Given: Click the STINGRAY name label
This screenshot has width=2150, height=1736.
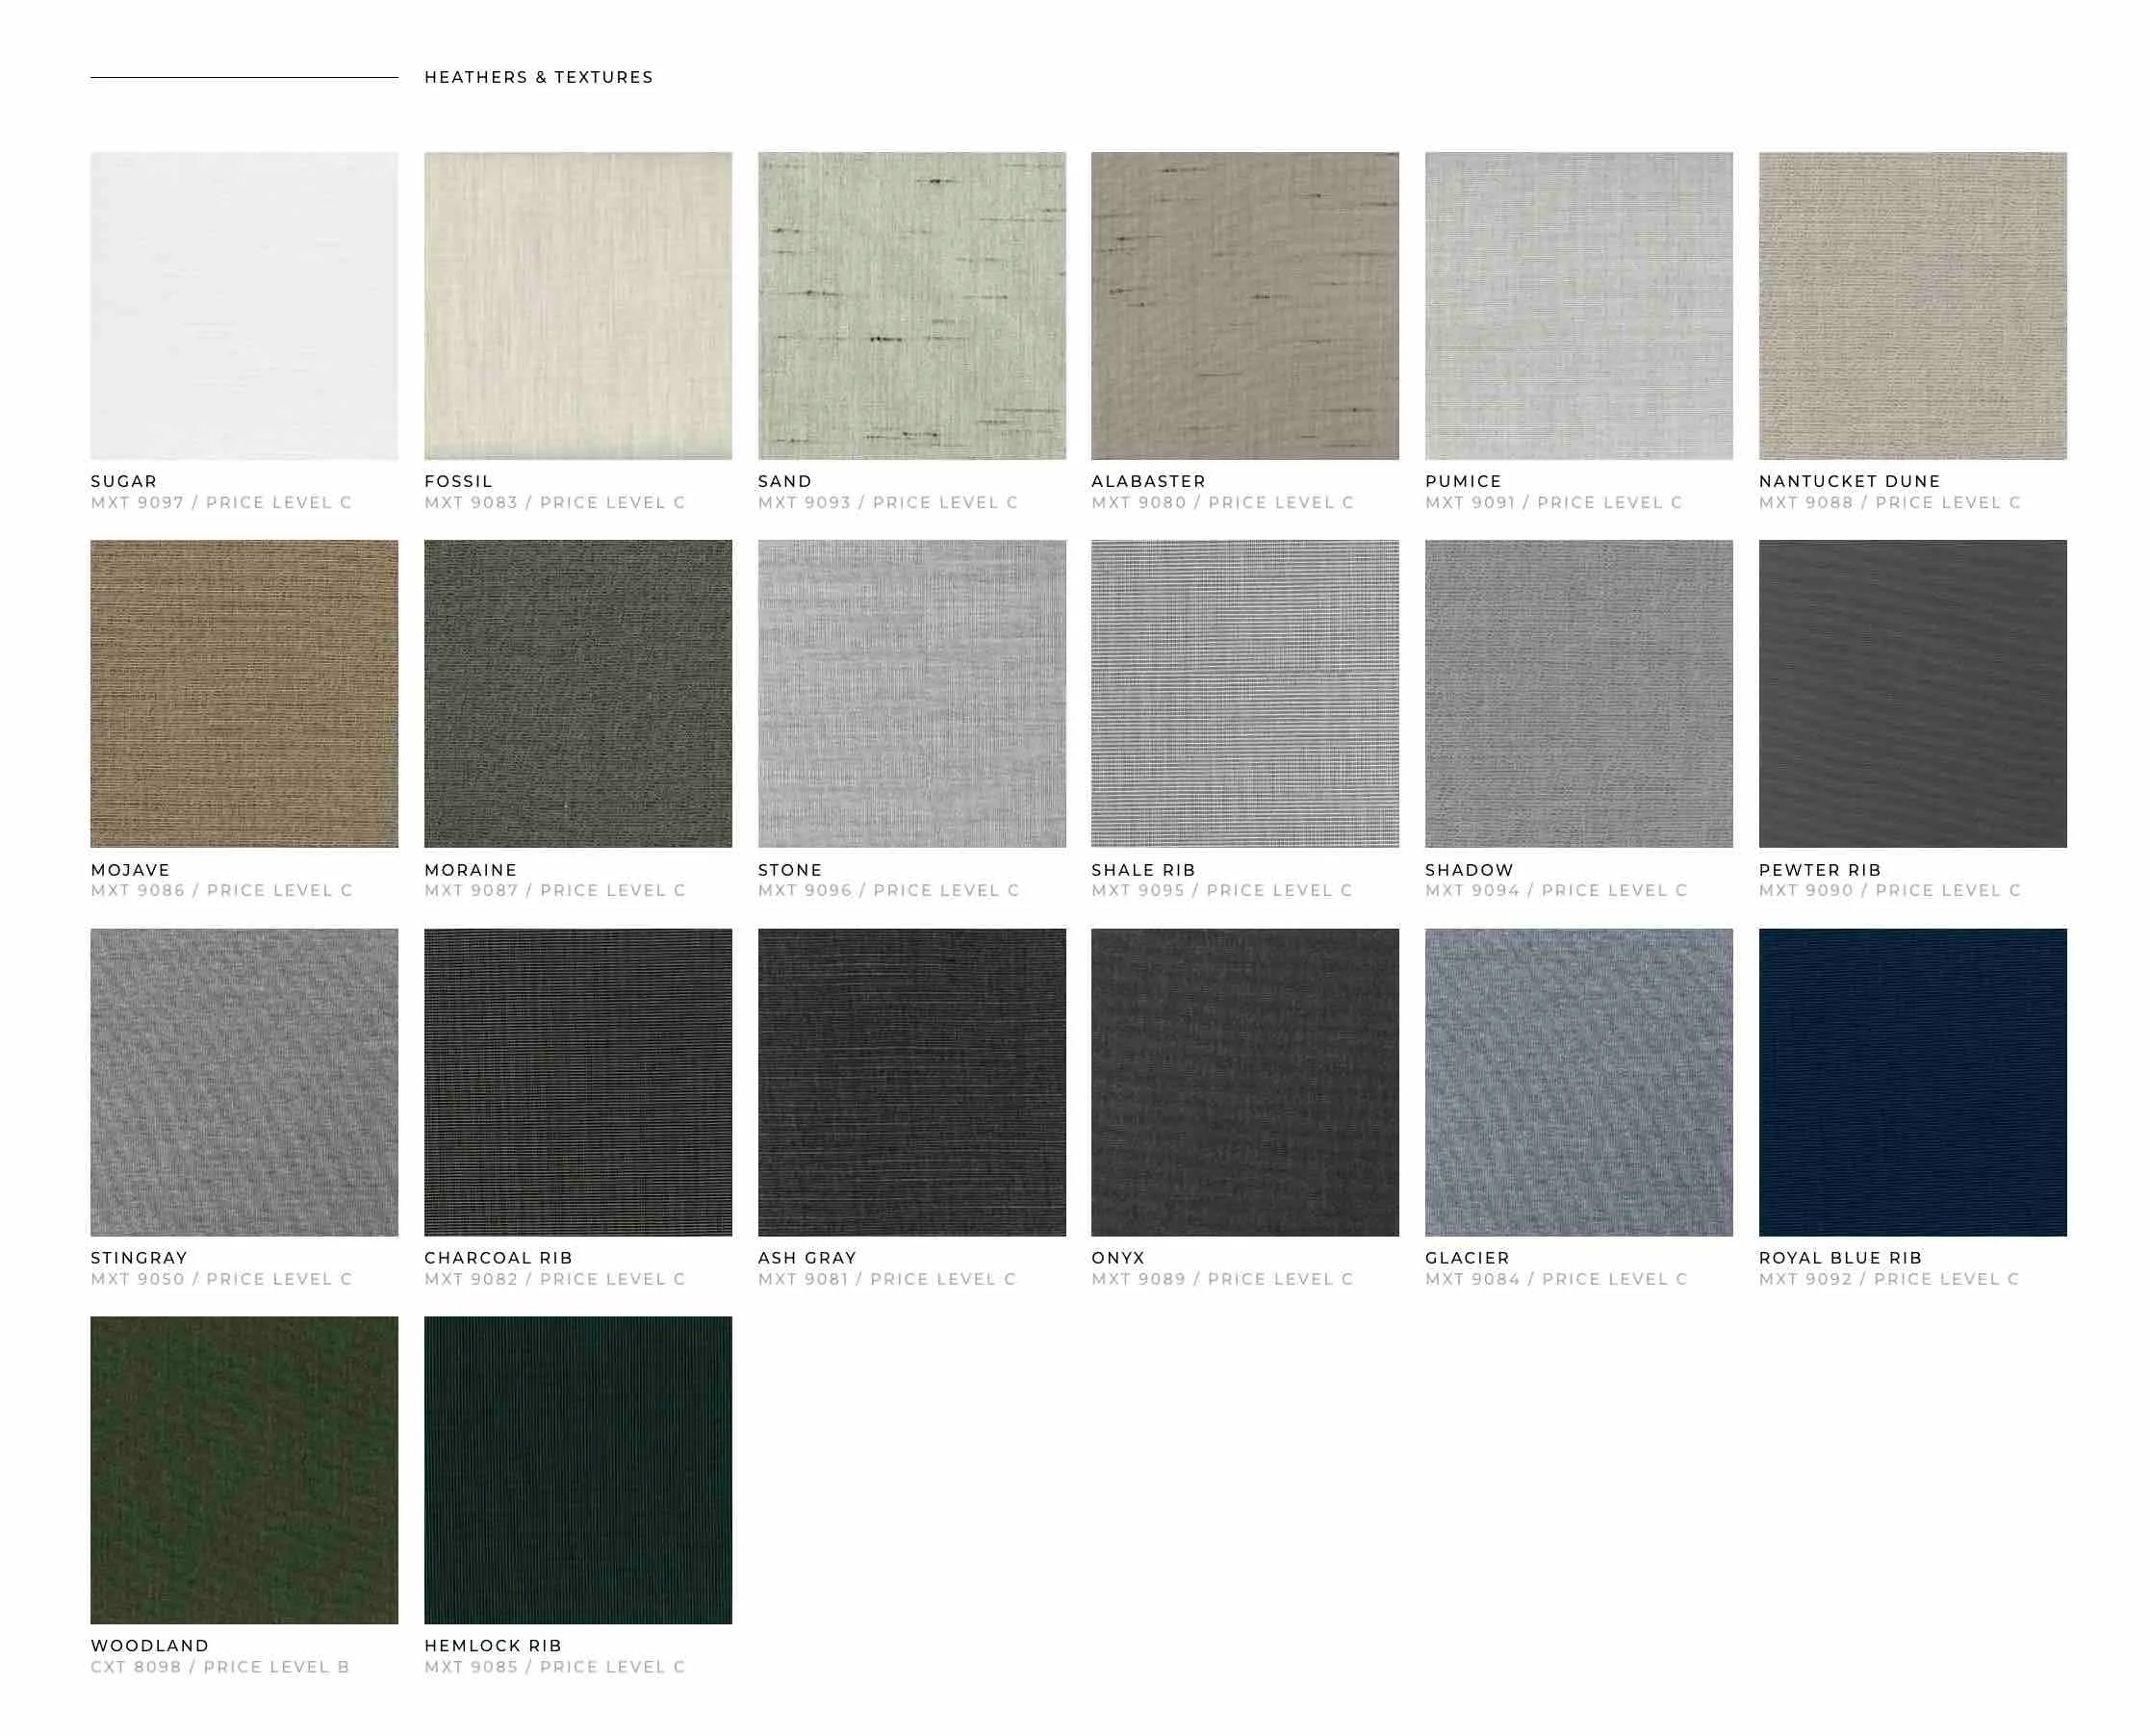Looking at the screenshot, I should pyautogui.click(x=139, y=1258).
